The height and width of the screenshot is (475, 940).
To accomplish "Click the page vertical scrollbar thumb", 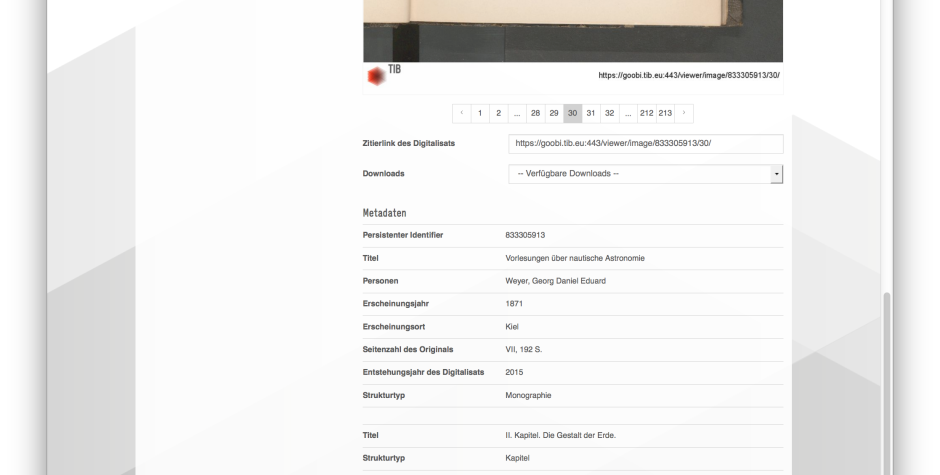I will pyautogui.click(x=887, y=383).
